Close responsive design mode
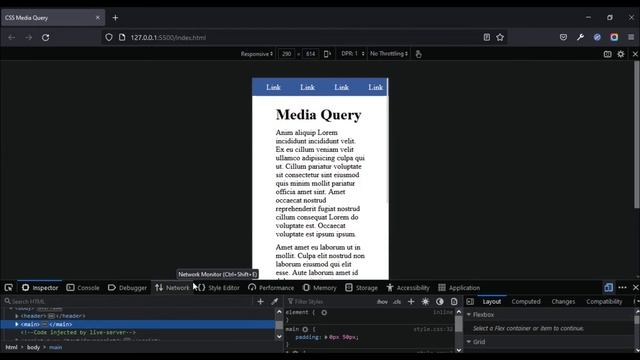This screenshot has width=640, height=360. 635,54
